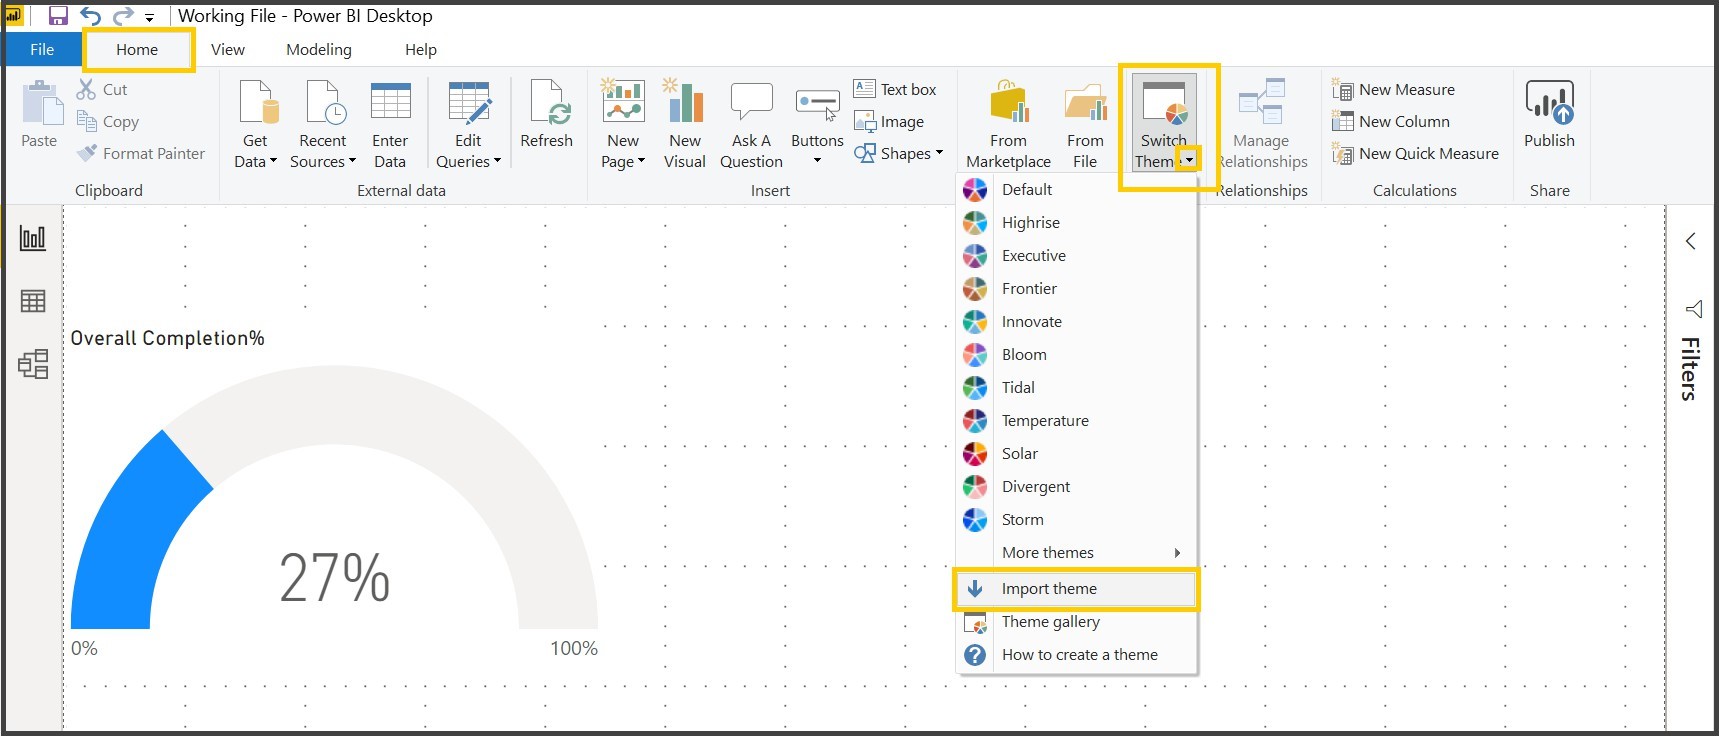Create a New Column
The image size is (1719, 736).
(1391, 121)
